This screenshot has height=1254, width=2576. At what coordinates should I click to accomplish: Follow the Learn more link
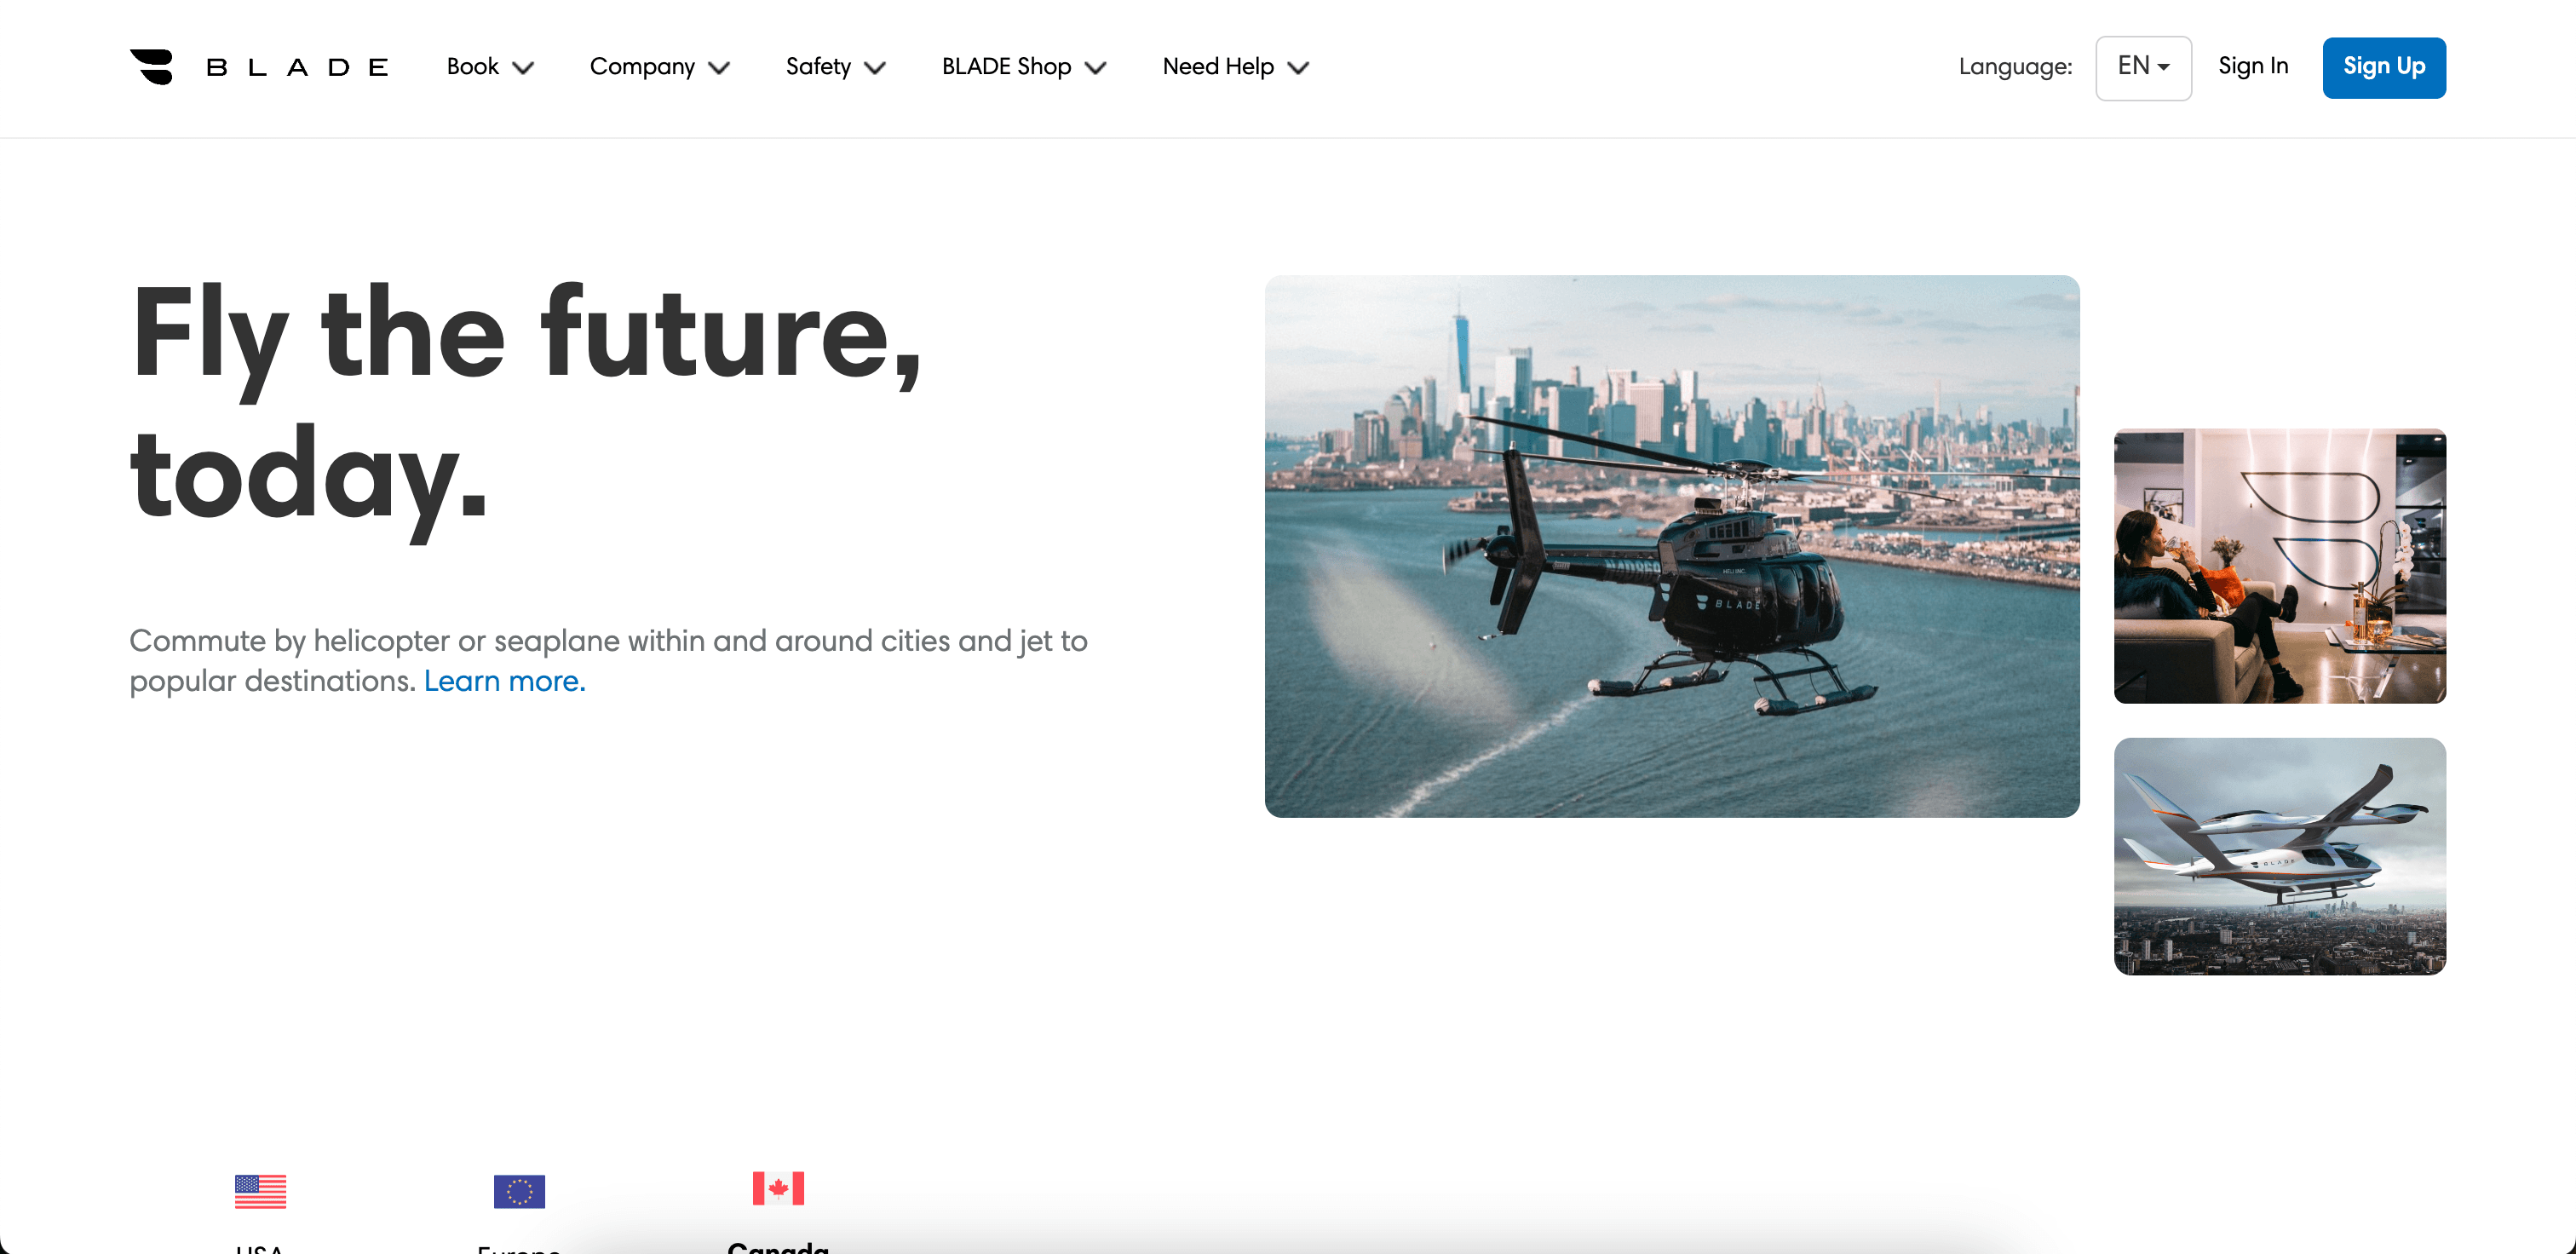(505, 681)
